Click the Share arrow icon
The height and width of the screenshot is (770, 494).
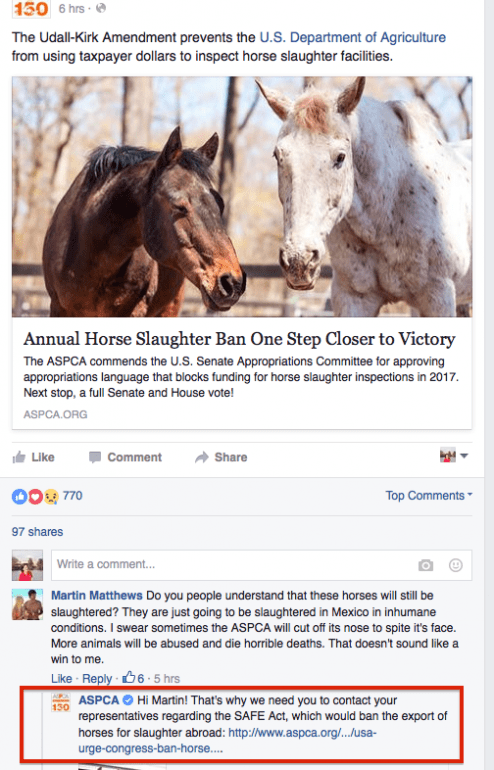coord(201,457)
